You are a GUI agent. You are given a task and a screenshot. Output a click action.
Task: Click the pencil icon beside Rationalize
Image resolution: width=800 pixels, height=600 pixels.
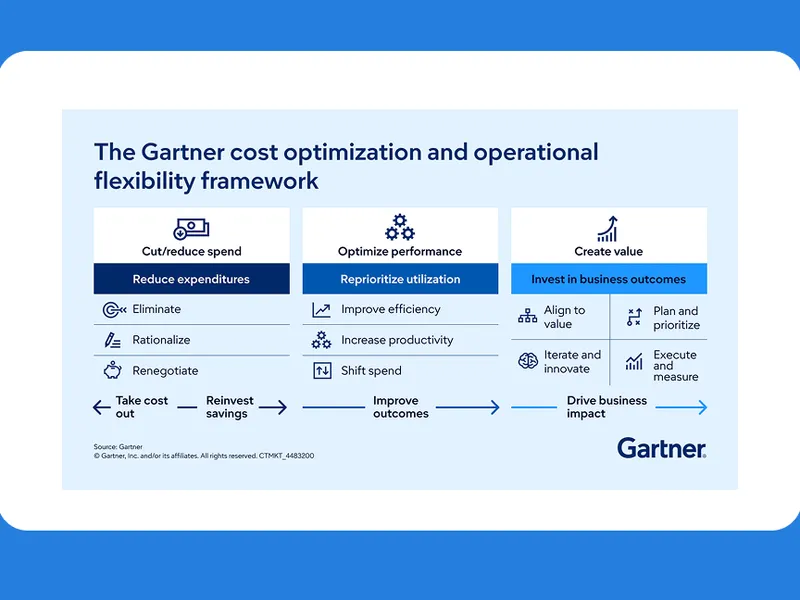(112, 340)
